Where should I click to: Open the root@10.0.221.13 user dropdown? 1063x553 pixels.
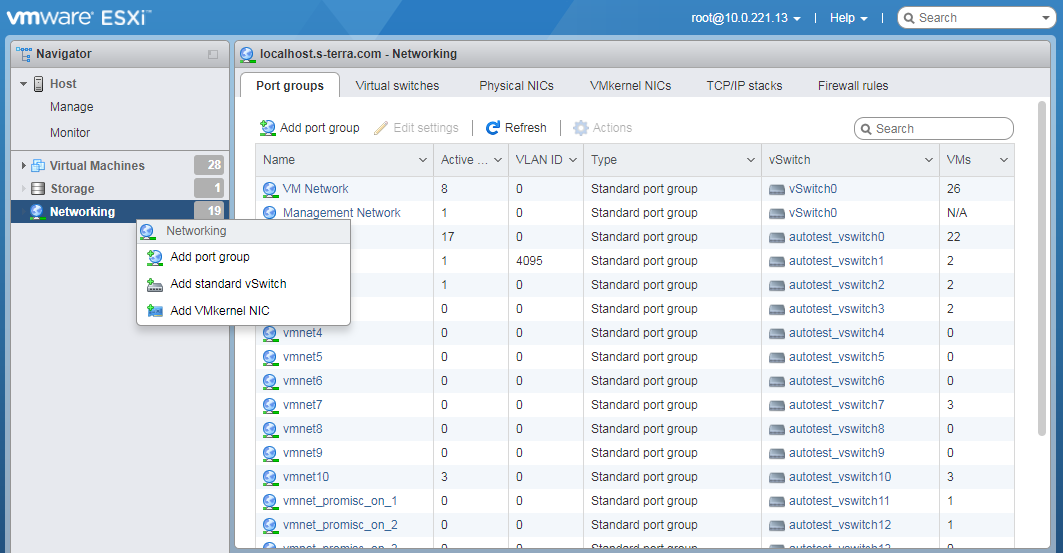746,18
